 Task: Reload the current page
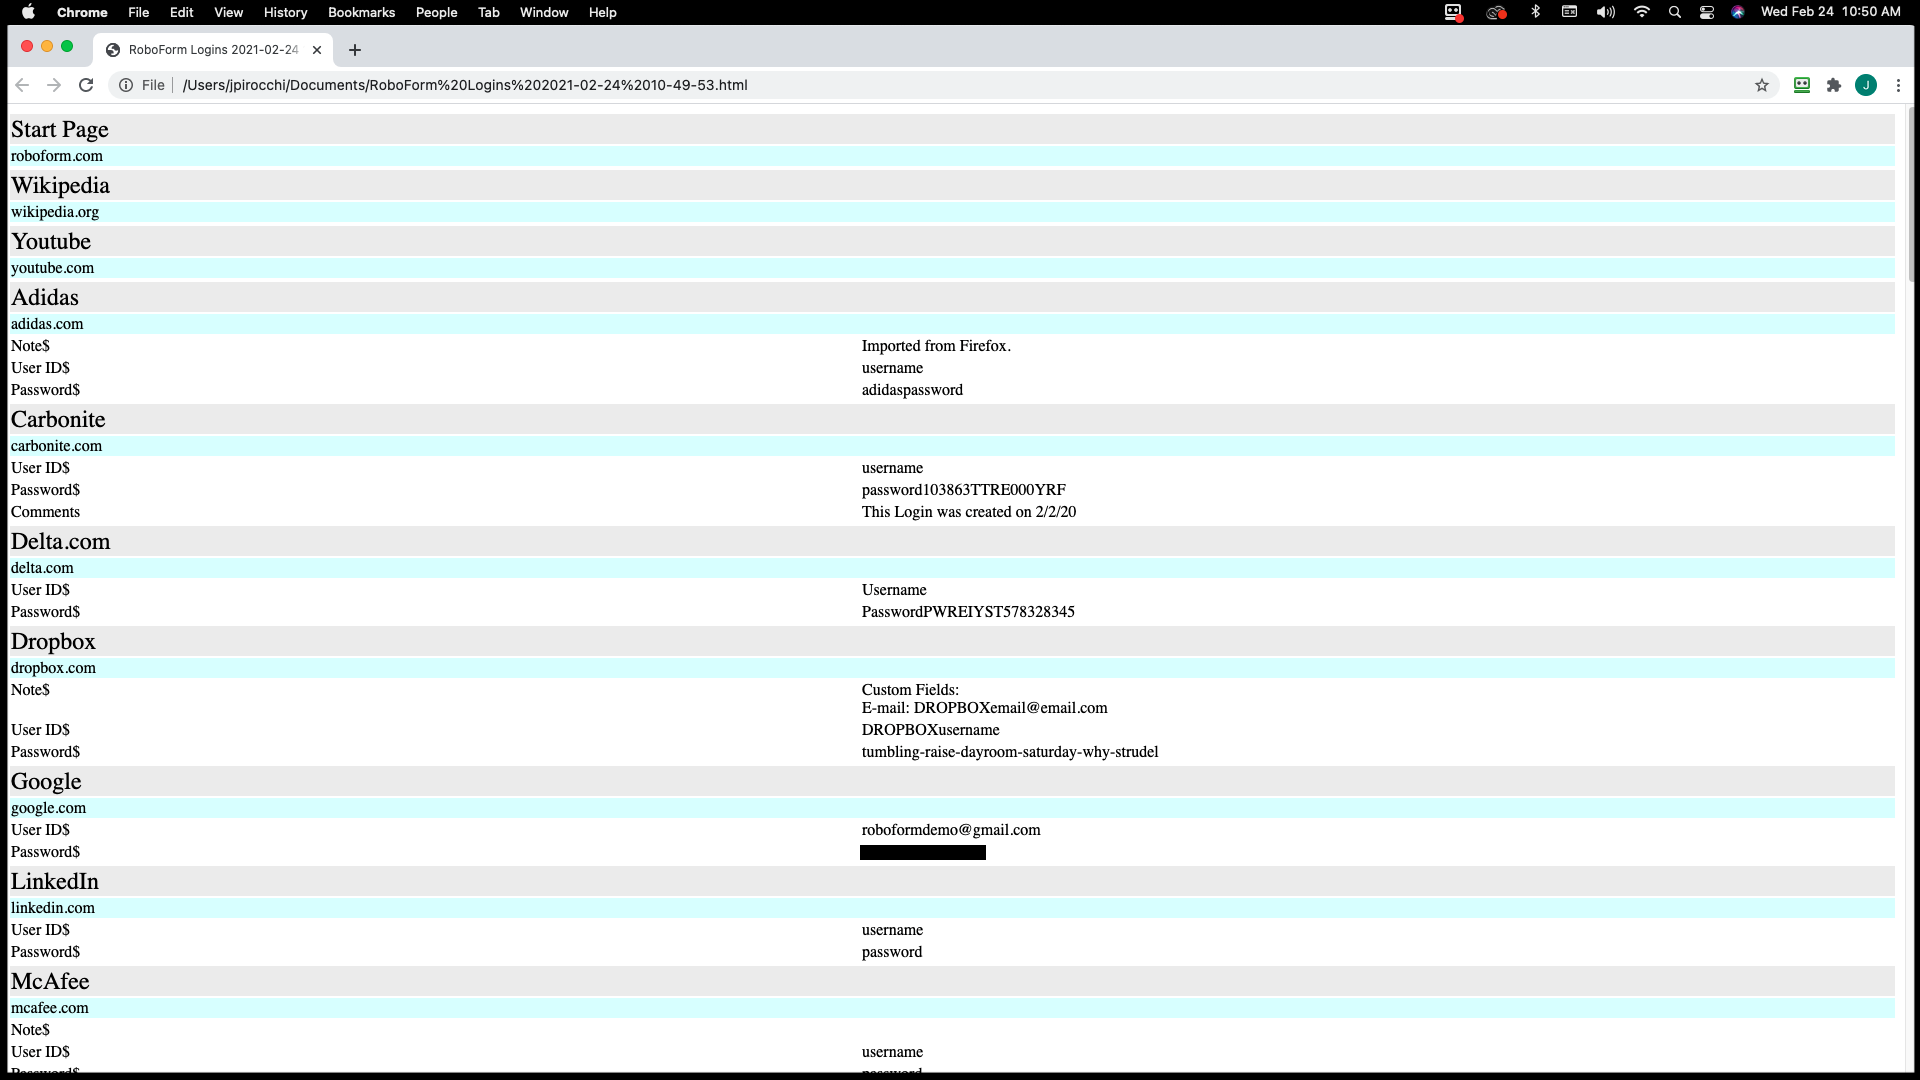pyautogui.click(x=86, y=85)
